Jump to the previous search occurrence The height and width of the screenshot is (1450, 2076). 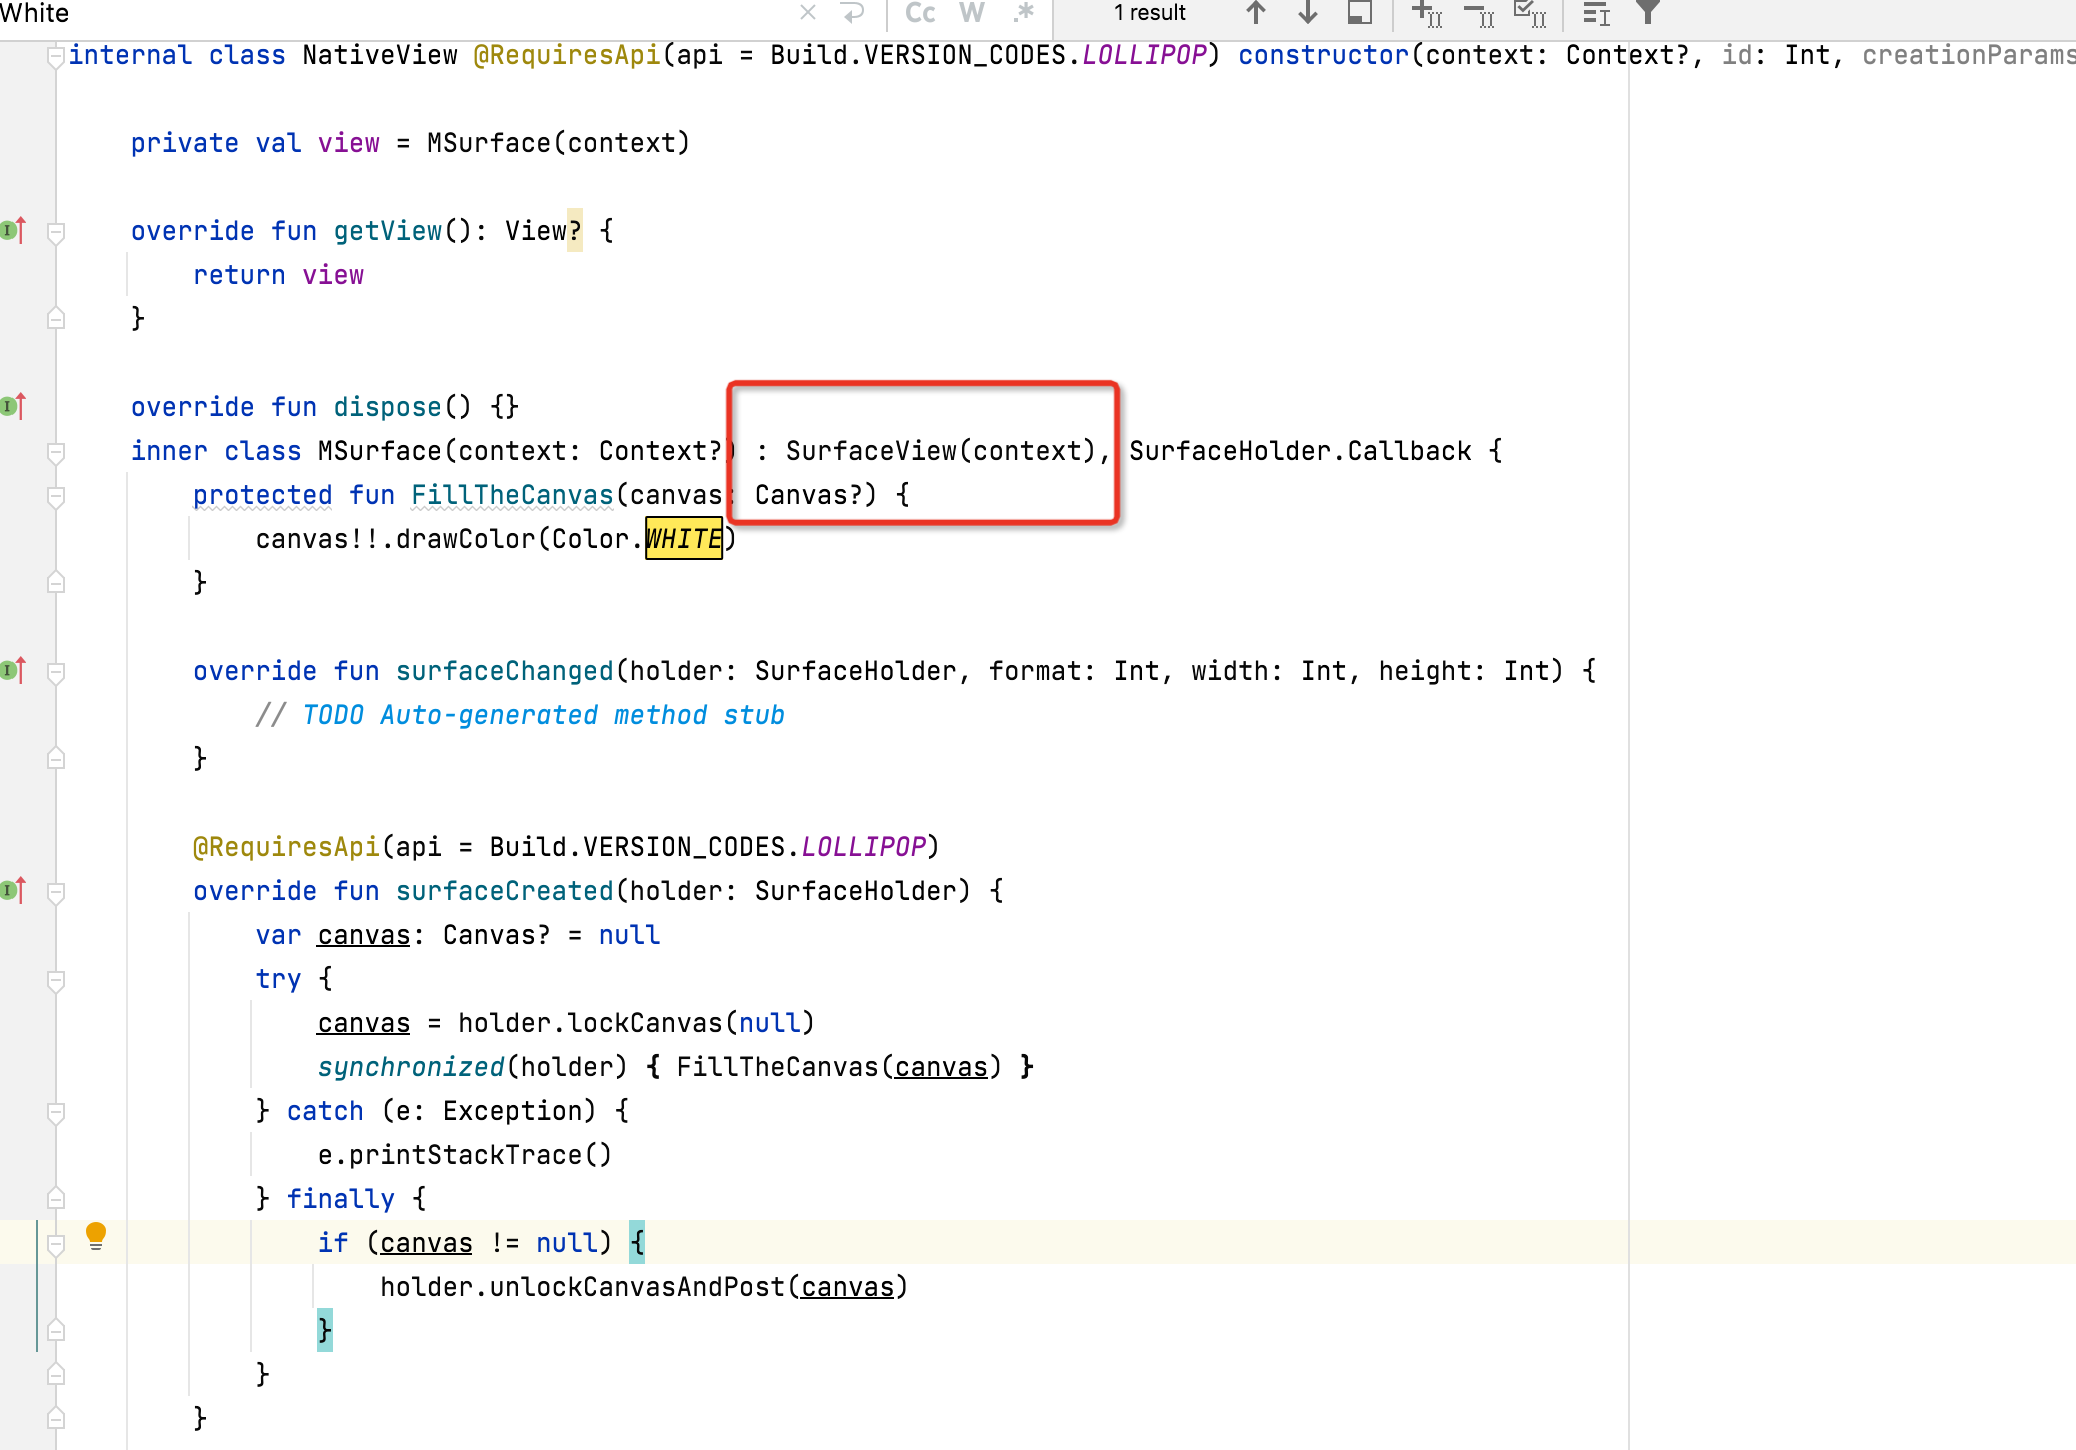pos(1254,13)
